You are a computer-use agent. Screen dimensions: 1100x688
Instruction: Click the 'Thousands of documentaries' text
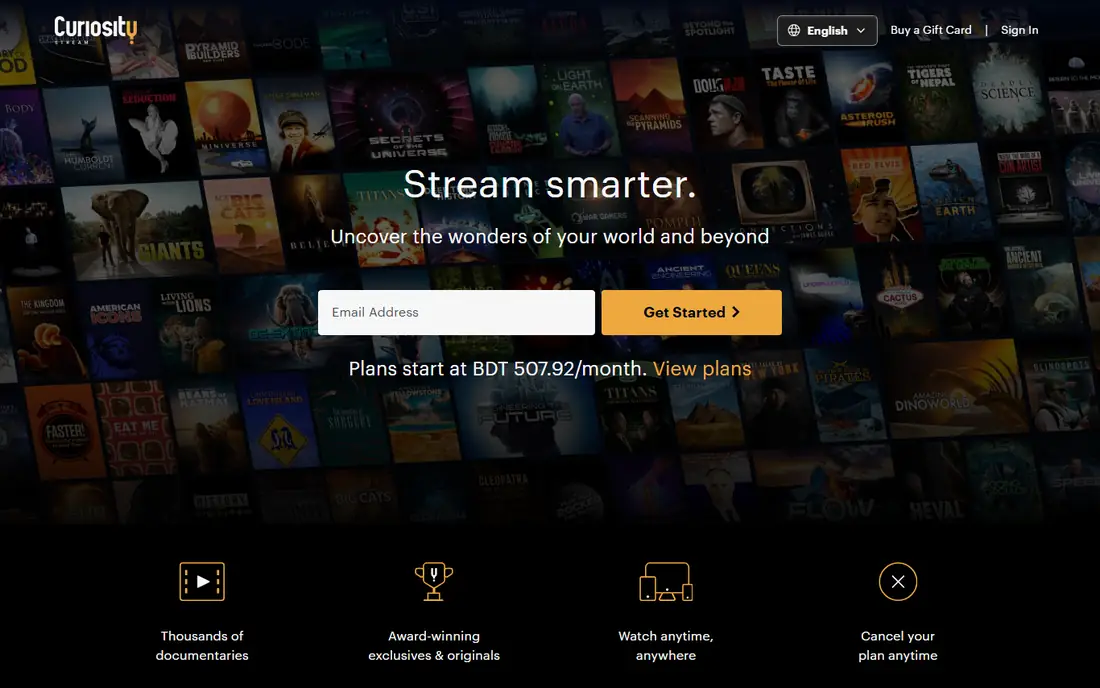point(202,645)
